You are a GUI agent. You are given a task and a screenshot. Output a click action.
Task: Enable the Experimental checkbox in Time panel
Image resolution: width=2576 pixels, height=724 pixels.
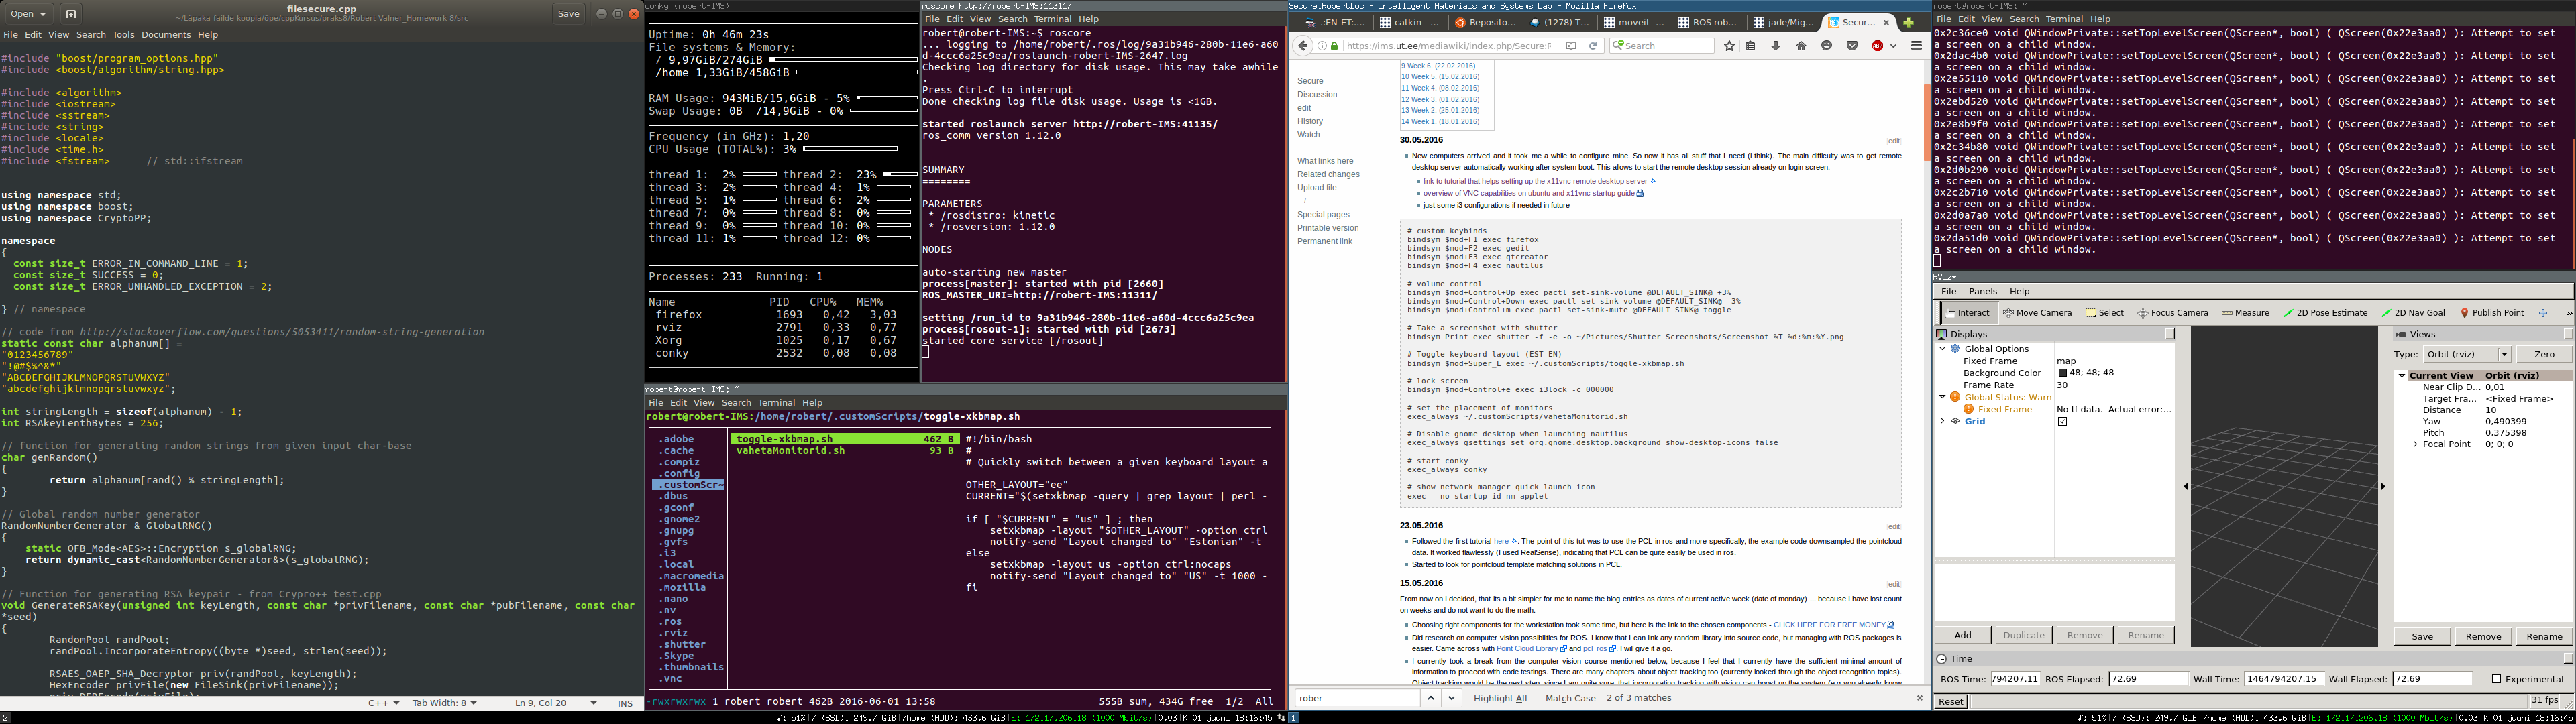point(2497,679)
